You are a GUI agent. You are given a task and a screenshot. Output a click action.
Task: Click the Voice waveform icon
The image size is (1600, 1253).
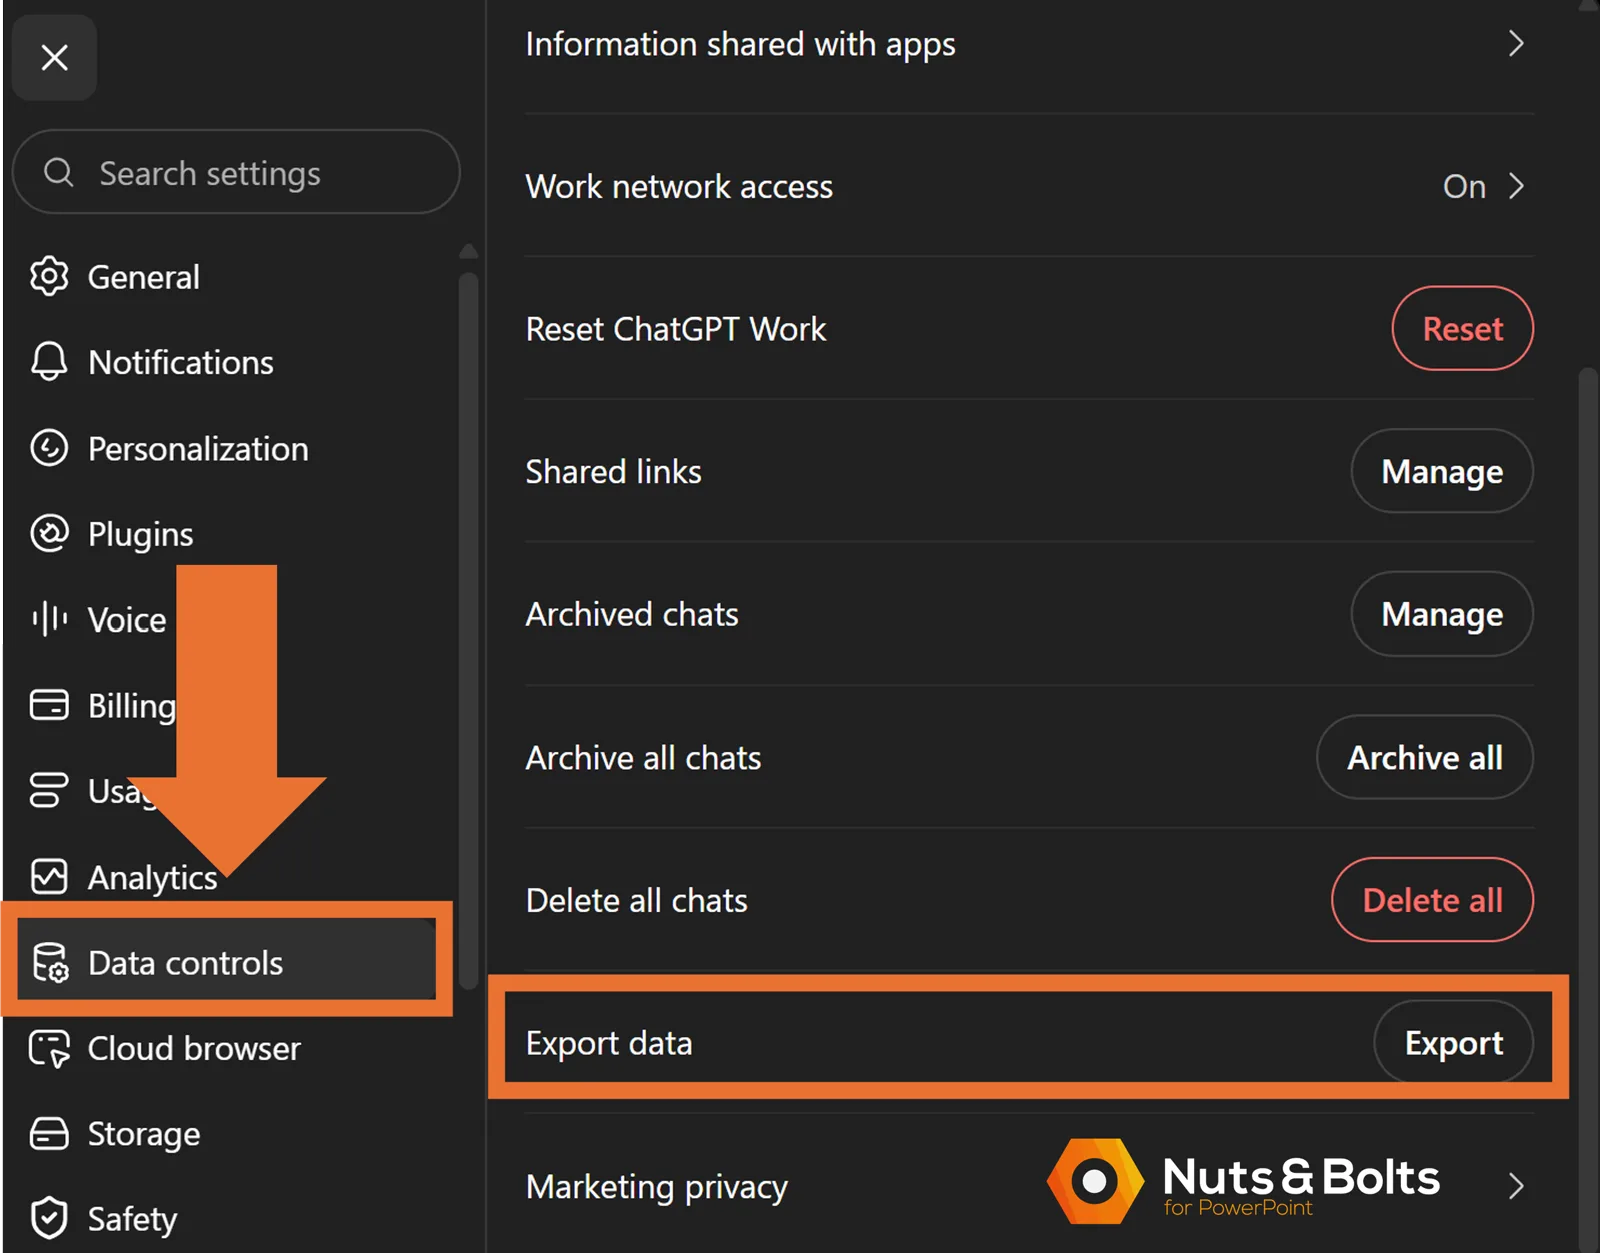tap(49, 619)
